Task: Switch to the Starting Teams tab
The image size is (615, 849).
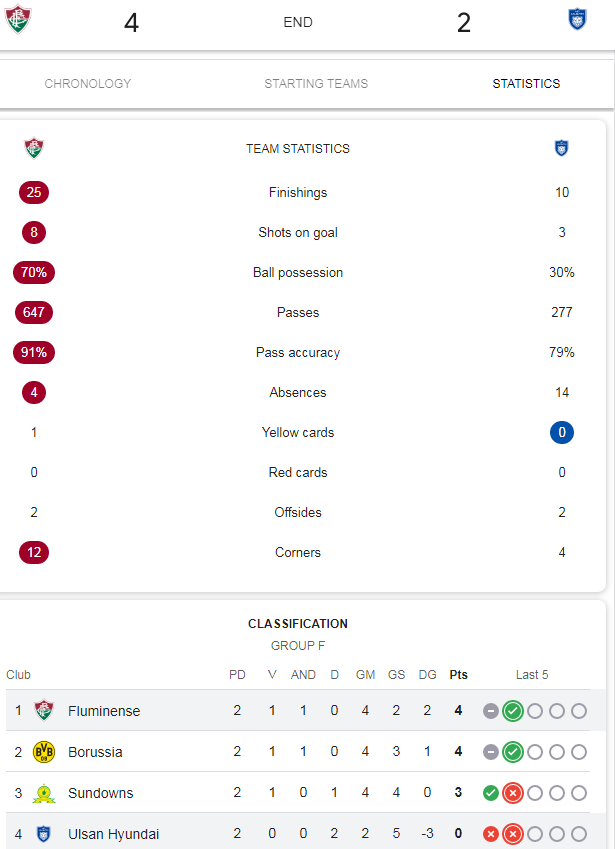Action: (316, 83)
